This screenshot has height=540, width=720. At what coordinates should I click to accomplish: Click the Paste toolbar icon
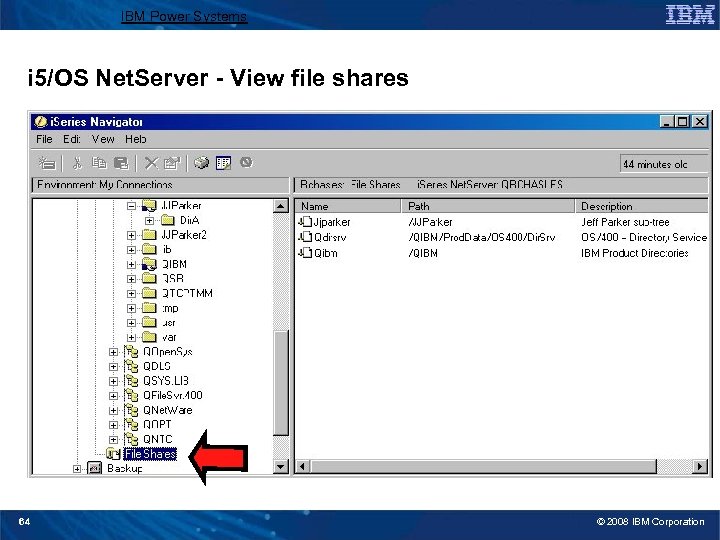pos(121,163)
